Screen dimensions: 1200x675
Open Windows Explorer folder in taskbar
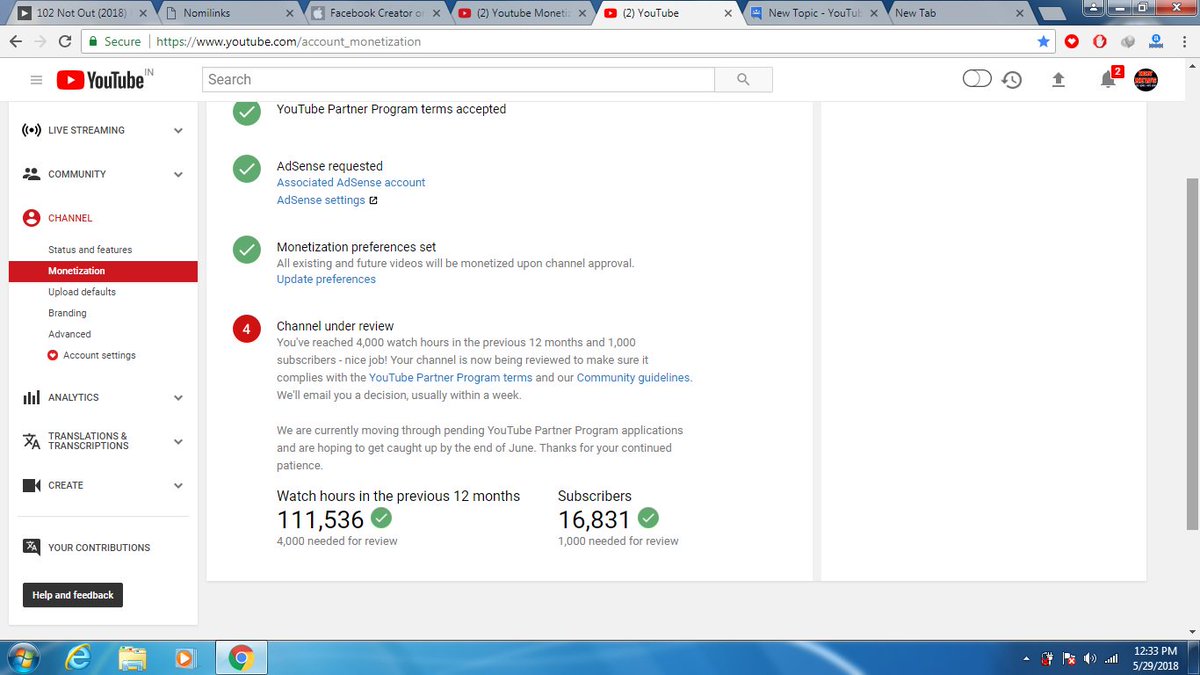[x=132, y=658]
